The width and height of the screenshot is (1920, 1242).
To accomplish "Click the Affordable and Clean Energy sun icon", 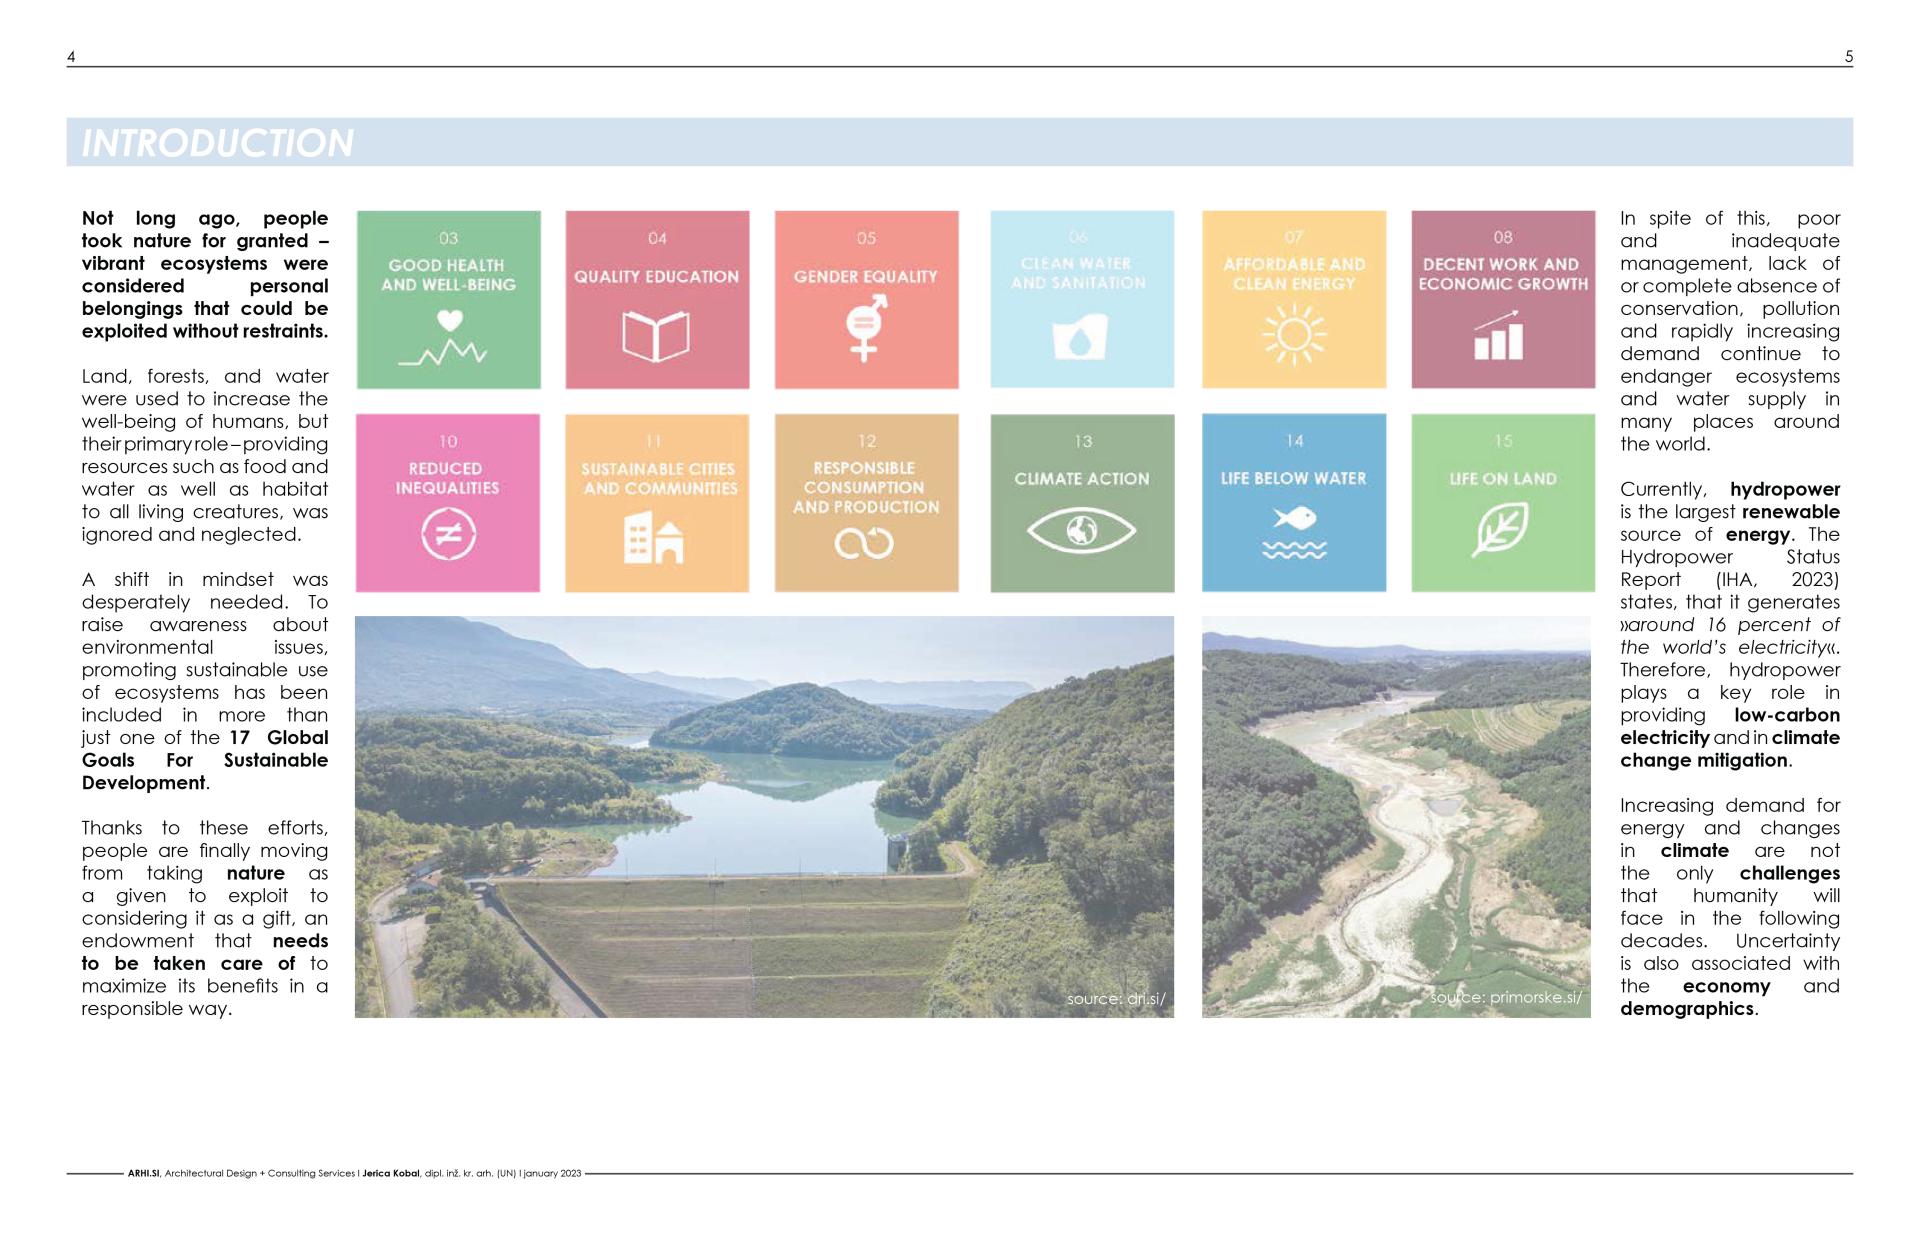I will tap(1294, 335).
